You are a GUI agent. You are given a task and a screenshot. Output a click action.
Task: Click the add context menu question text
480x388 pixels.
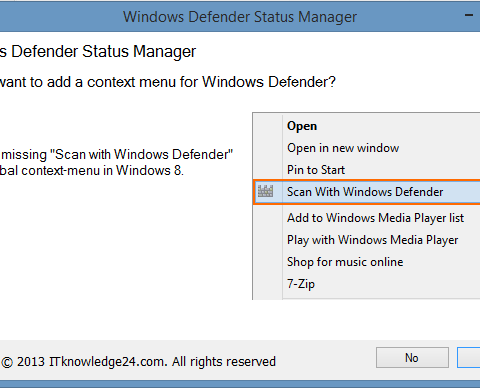(x=168, y=82)
